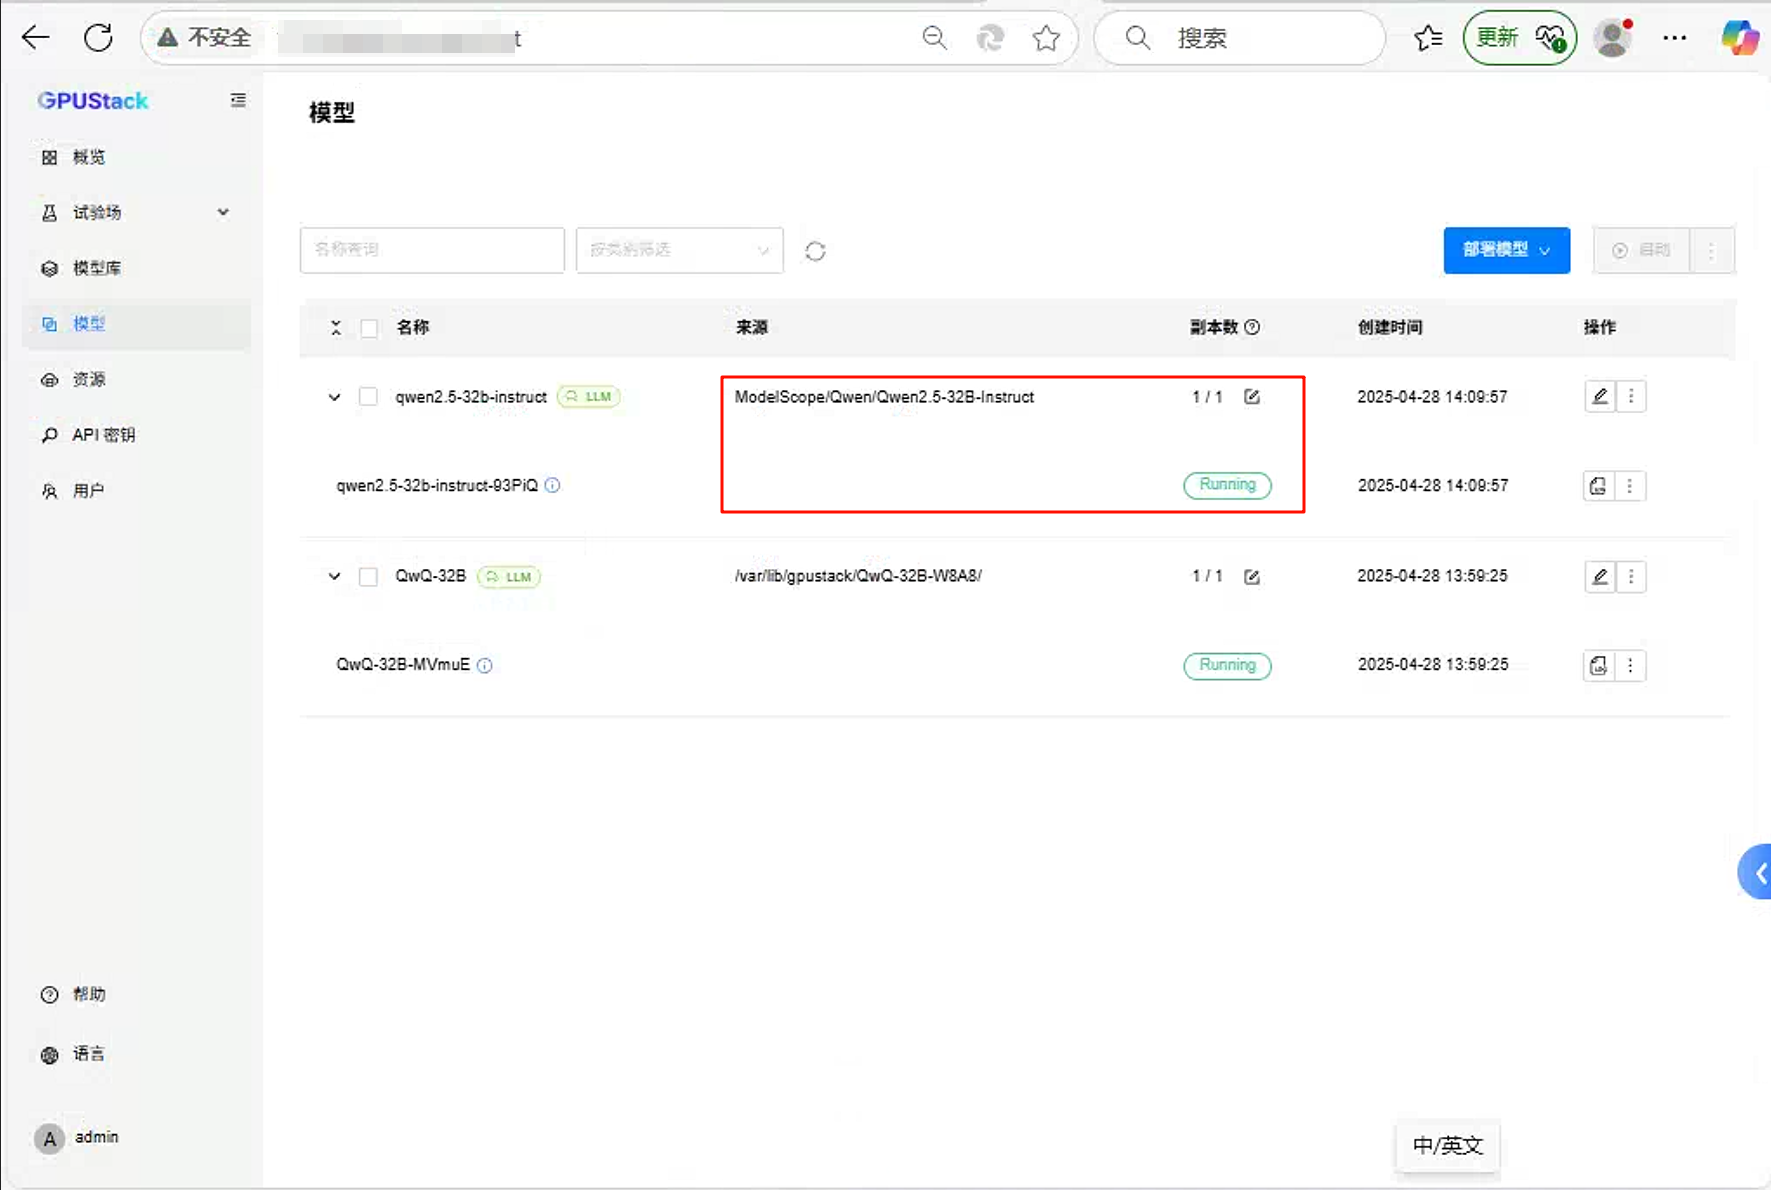The image size is (1771, 1190).
Task: Edit the qwen2.5-32b-instruct model
Action: pyautogui.click(x=1600, y=397)
